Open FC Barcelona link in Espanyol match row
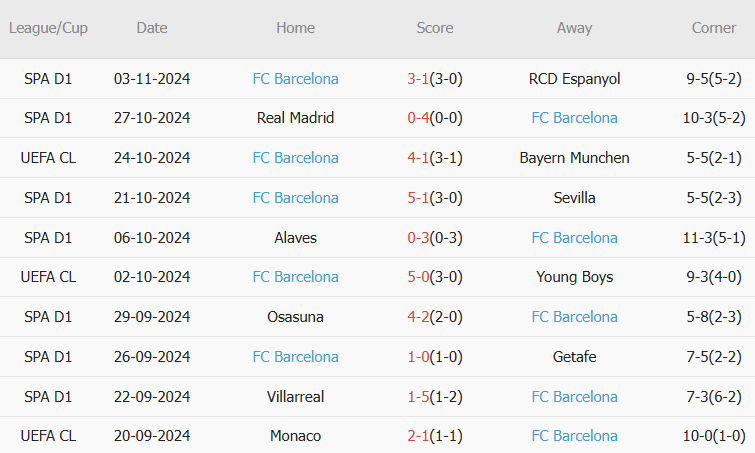The height and width of the screenshot is (453, 755). [x=295, y=78]
